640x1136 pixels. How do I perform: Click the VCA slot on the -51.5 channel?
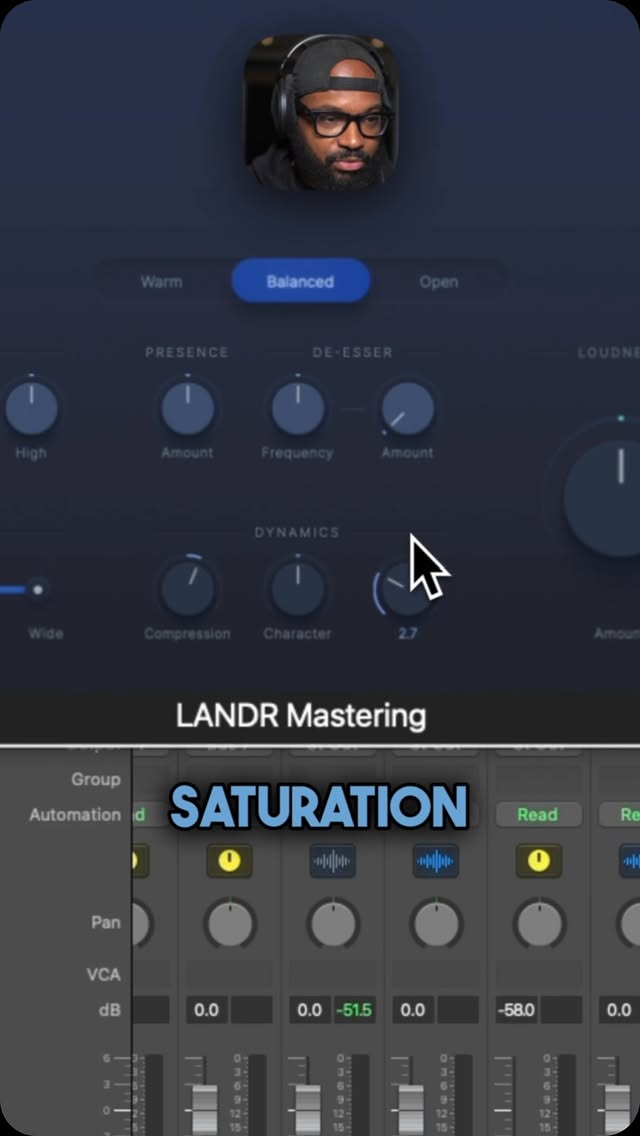(333, 974)
